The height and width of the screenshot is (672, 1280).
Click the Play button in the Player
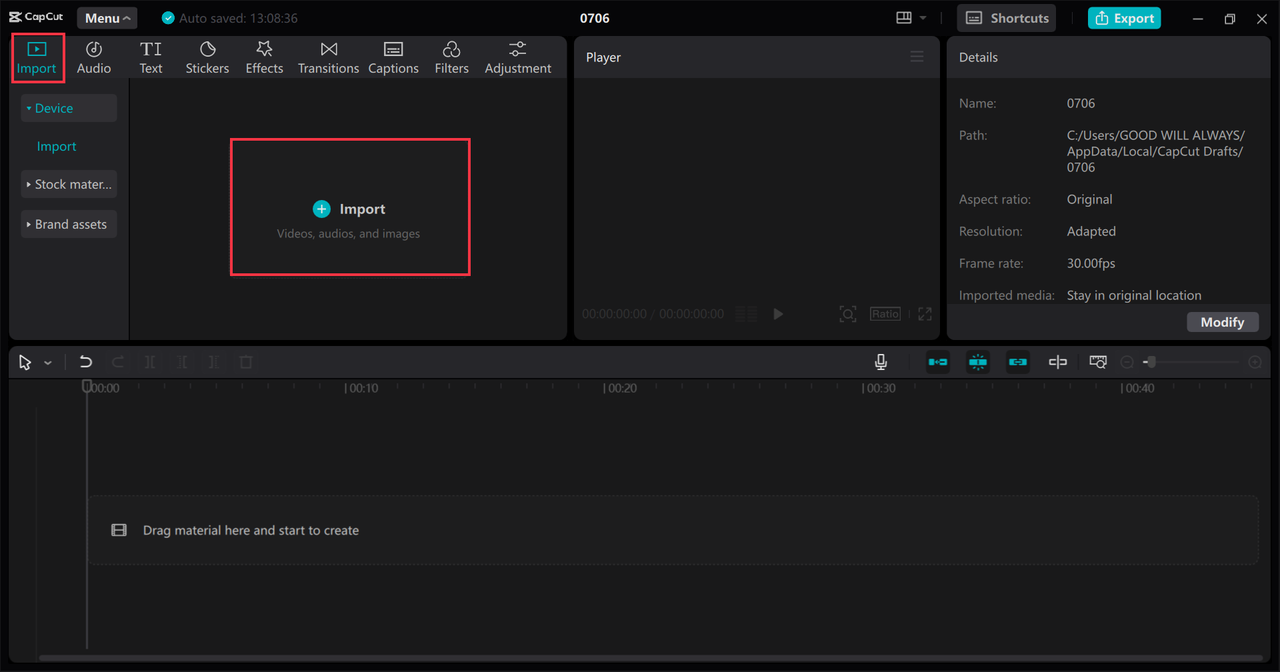tap(778, 314)
